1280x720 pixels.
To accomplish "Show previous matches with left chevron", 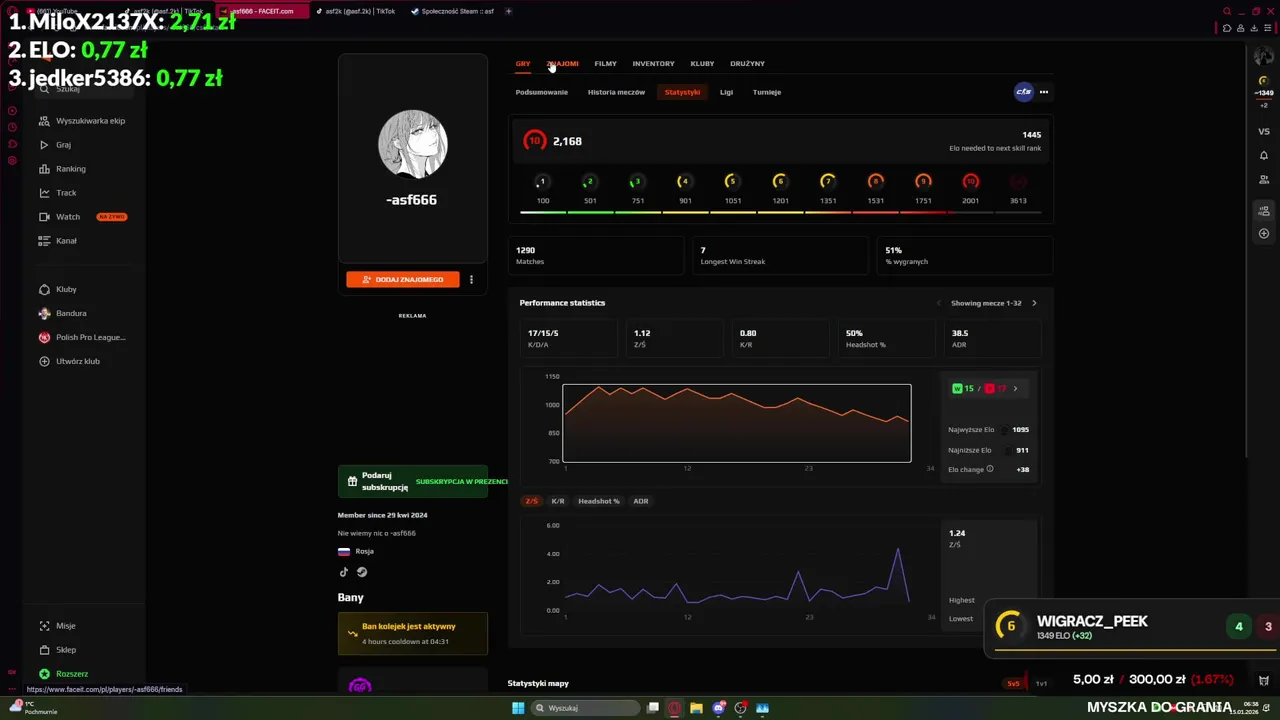I will [x=938, y=303].
